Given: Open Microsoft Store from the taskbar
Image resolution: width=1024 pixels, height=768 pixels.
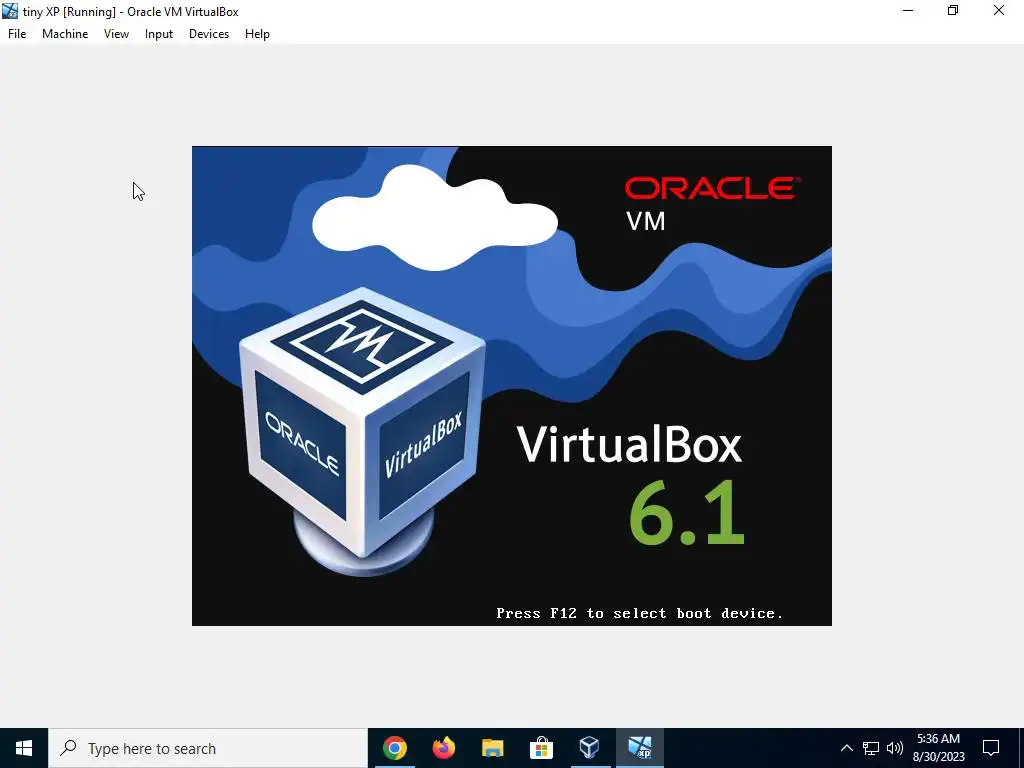Looking at the screenshot, I should coord(541,748).
